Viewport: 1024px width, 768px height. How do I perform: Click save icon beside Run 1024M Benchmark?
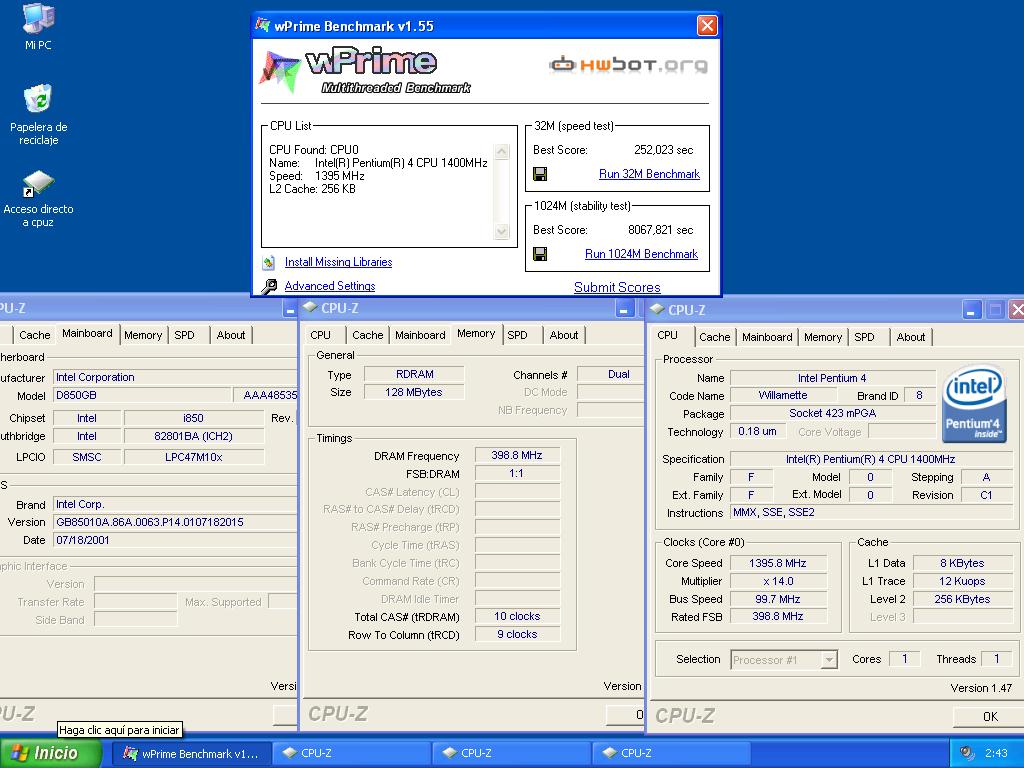(540, 254)
